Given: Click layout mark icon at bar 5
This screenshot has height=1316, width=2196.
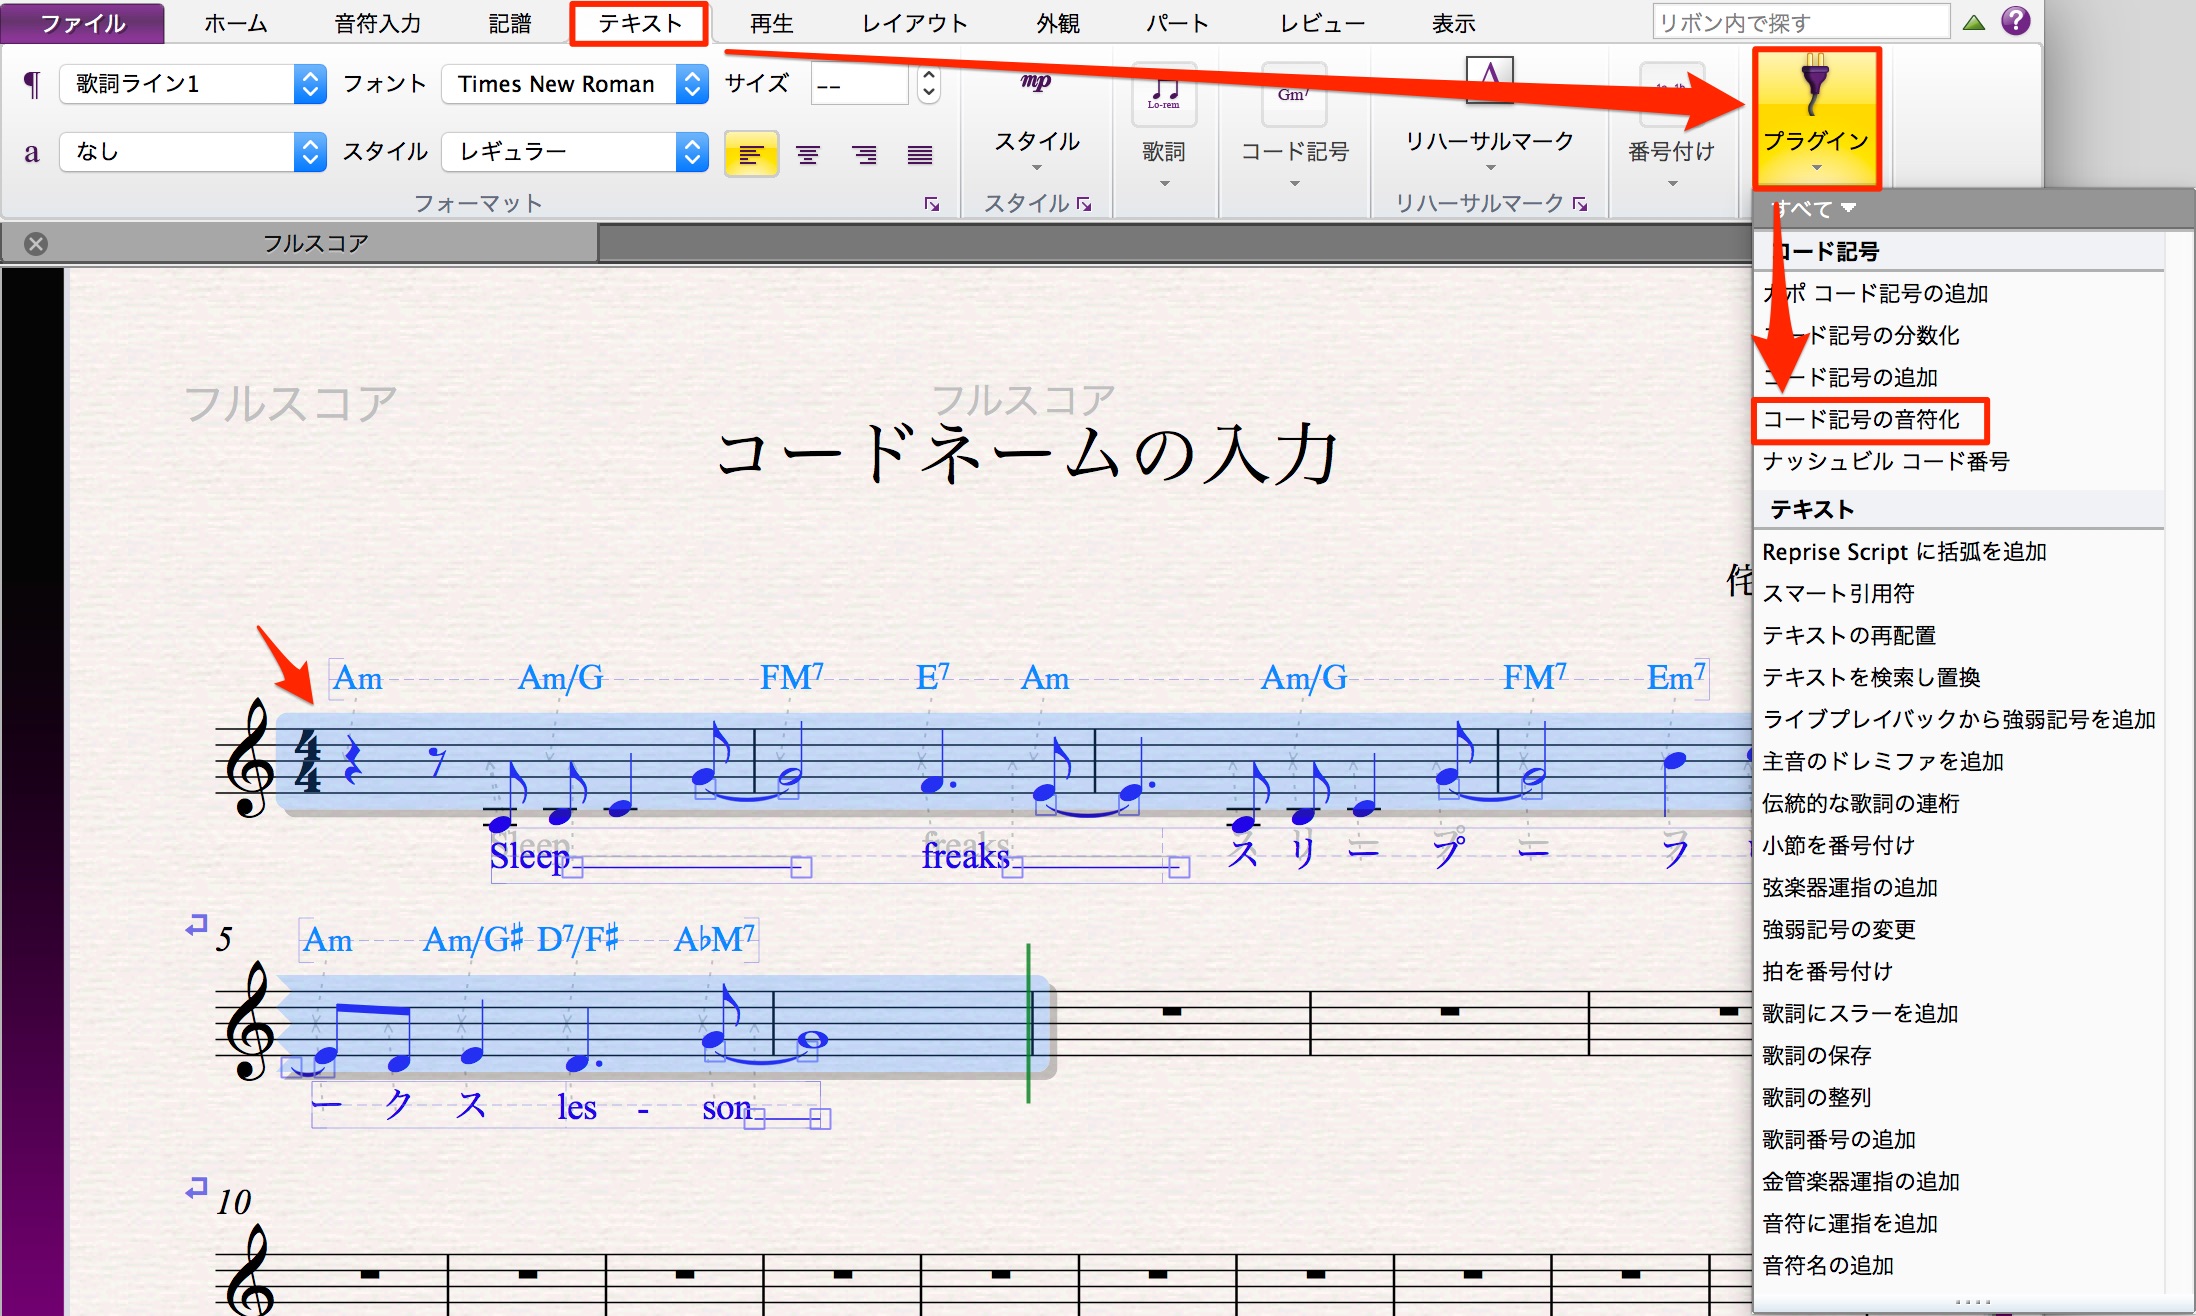Looking at the screenshot, I should (196, 926).
